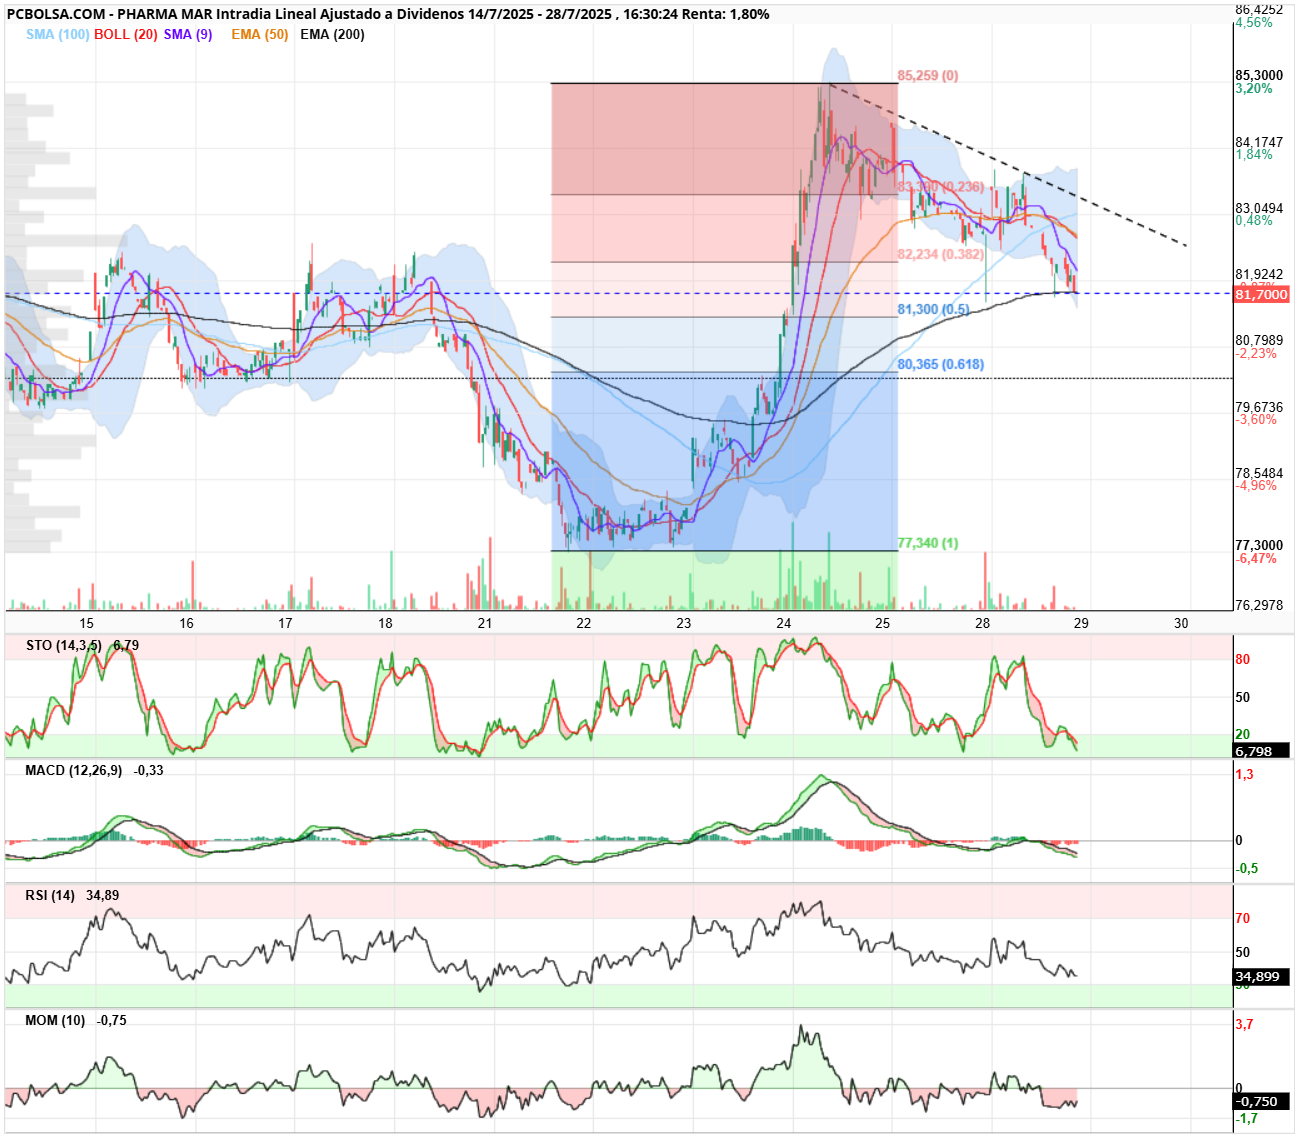The width and height of the screenshot is (1299, 1138).
Task: Select date 24 on the time axis
Action: (x=783, y=623)
